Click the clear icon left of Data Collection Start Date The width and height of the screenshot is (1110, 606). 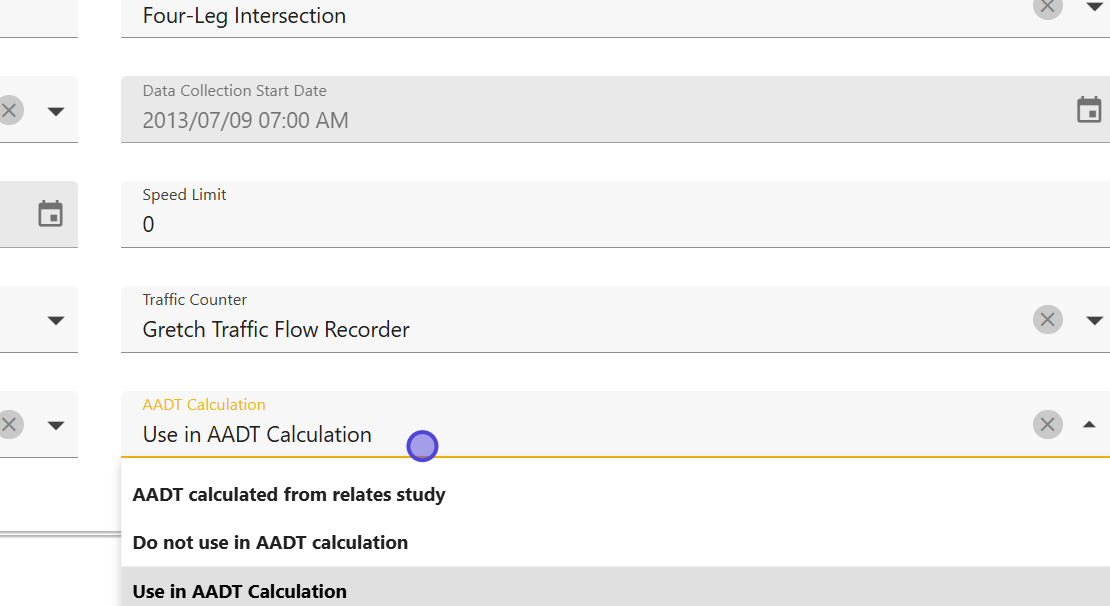(10, 110)
